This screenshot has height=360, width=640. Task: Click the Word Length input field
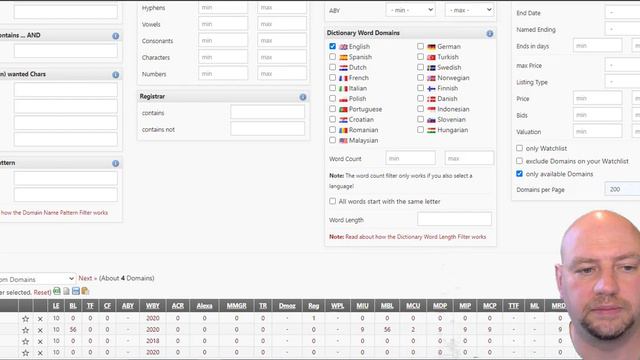coord(454,219)
